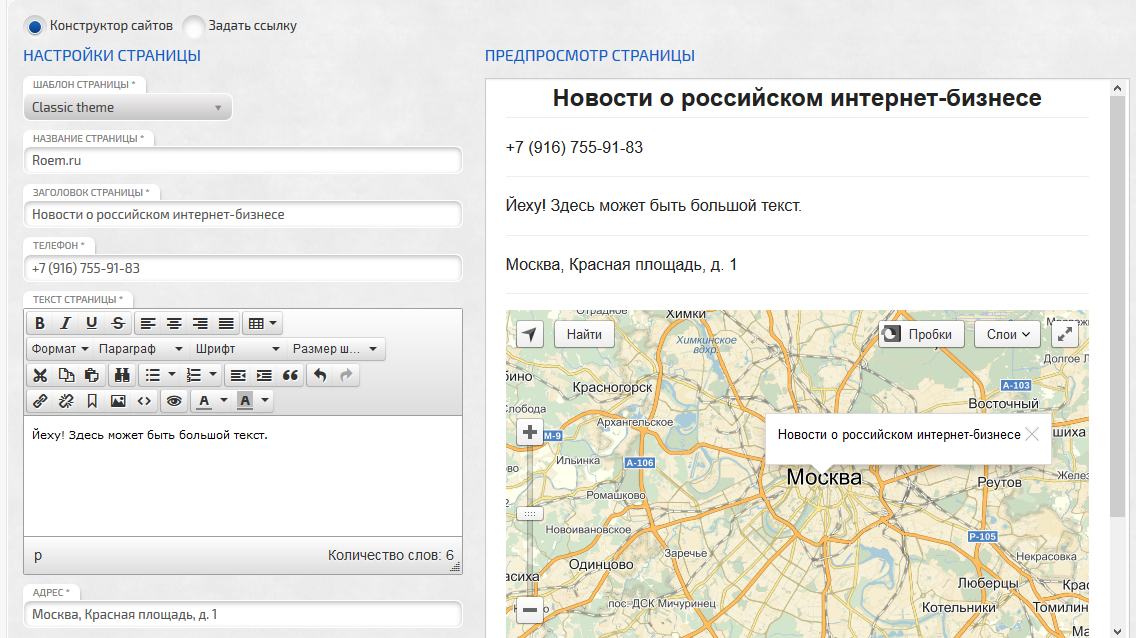This screenshot has width=1136, height=638.
Task: Cut text using the scissors icon
Action: coord(39,375)
